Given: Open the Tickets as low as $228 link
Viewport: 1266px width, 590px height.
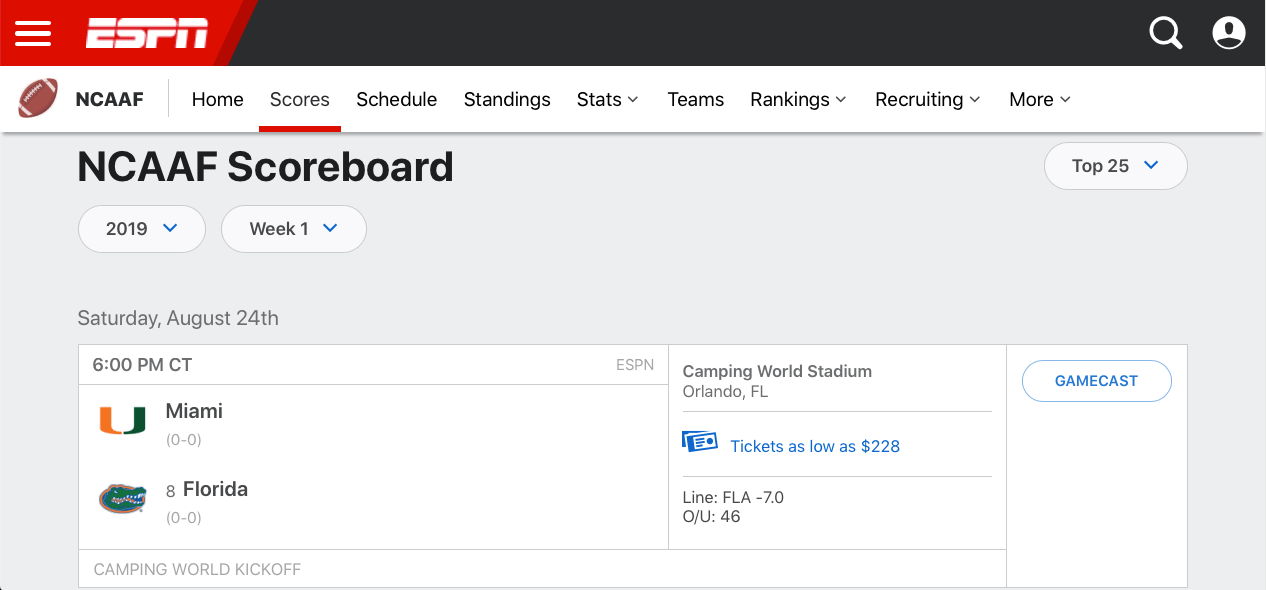Looking at the screenshot, I should click(x=814, y=446).
